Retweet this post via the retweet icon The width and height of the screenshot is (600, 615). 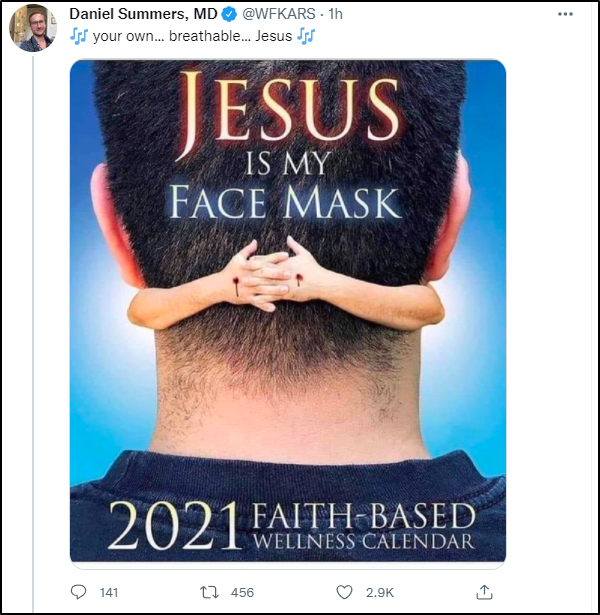pyautogui.click(x=211, y=592)
